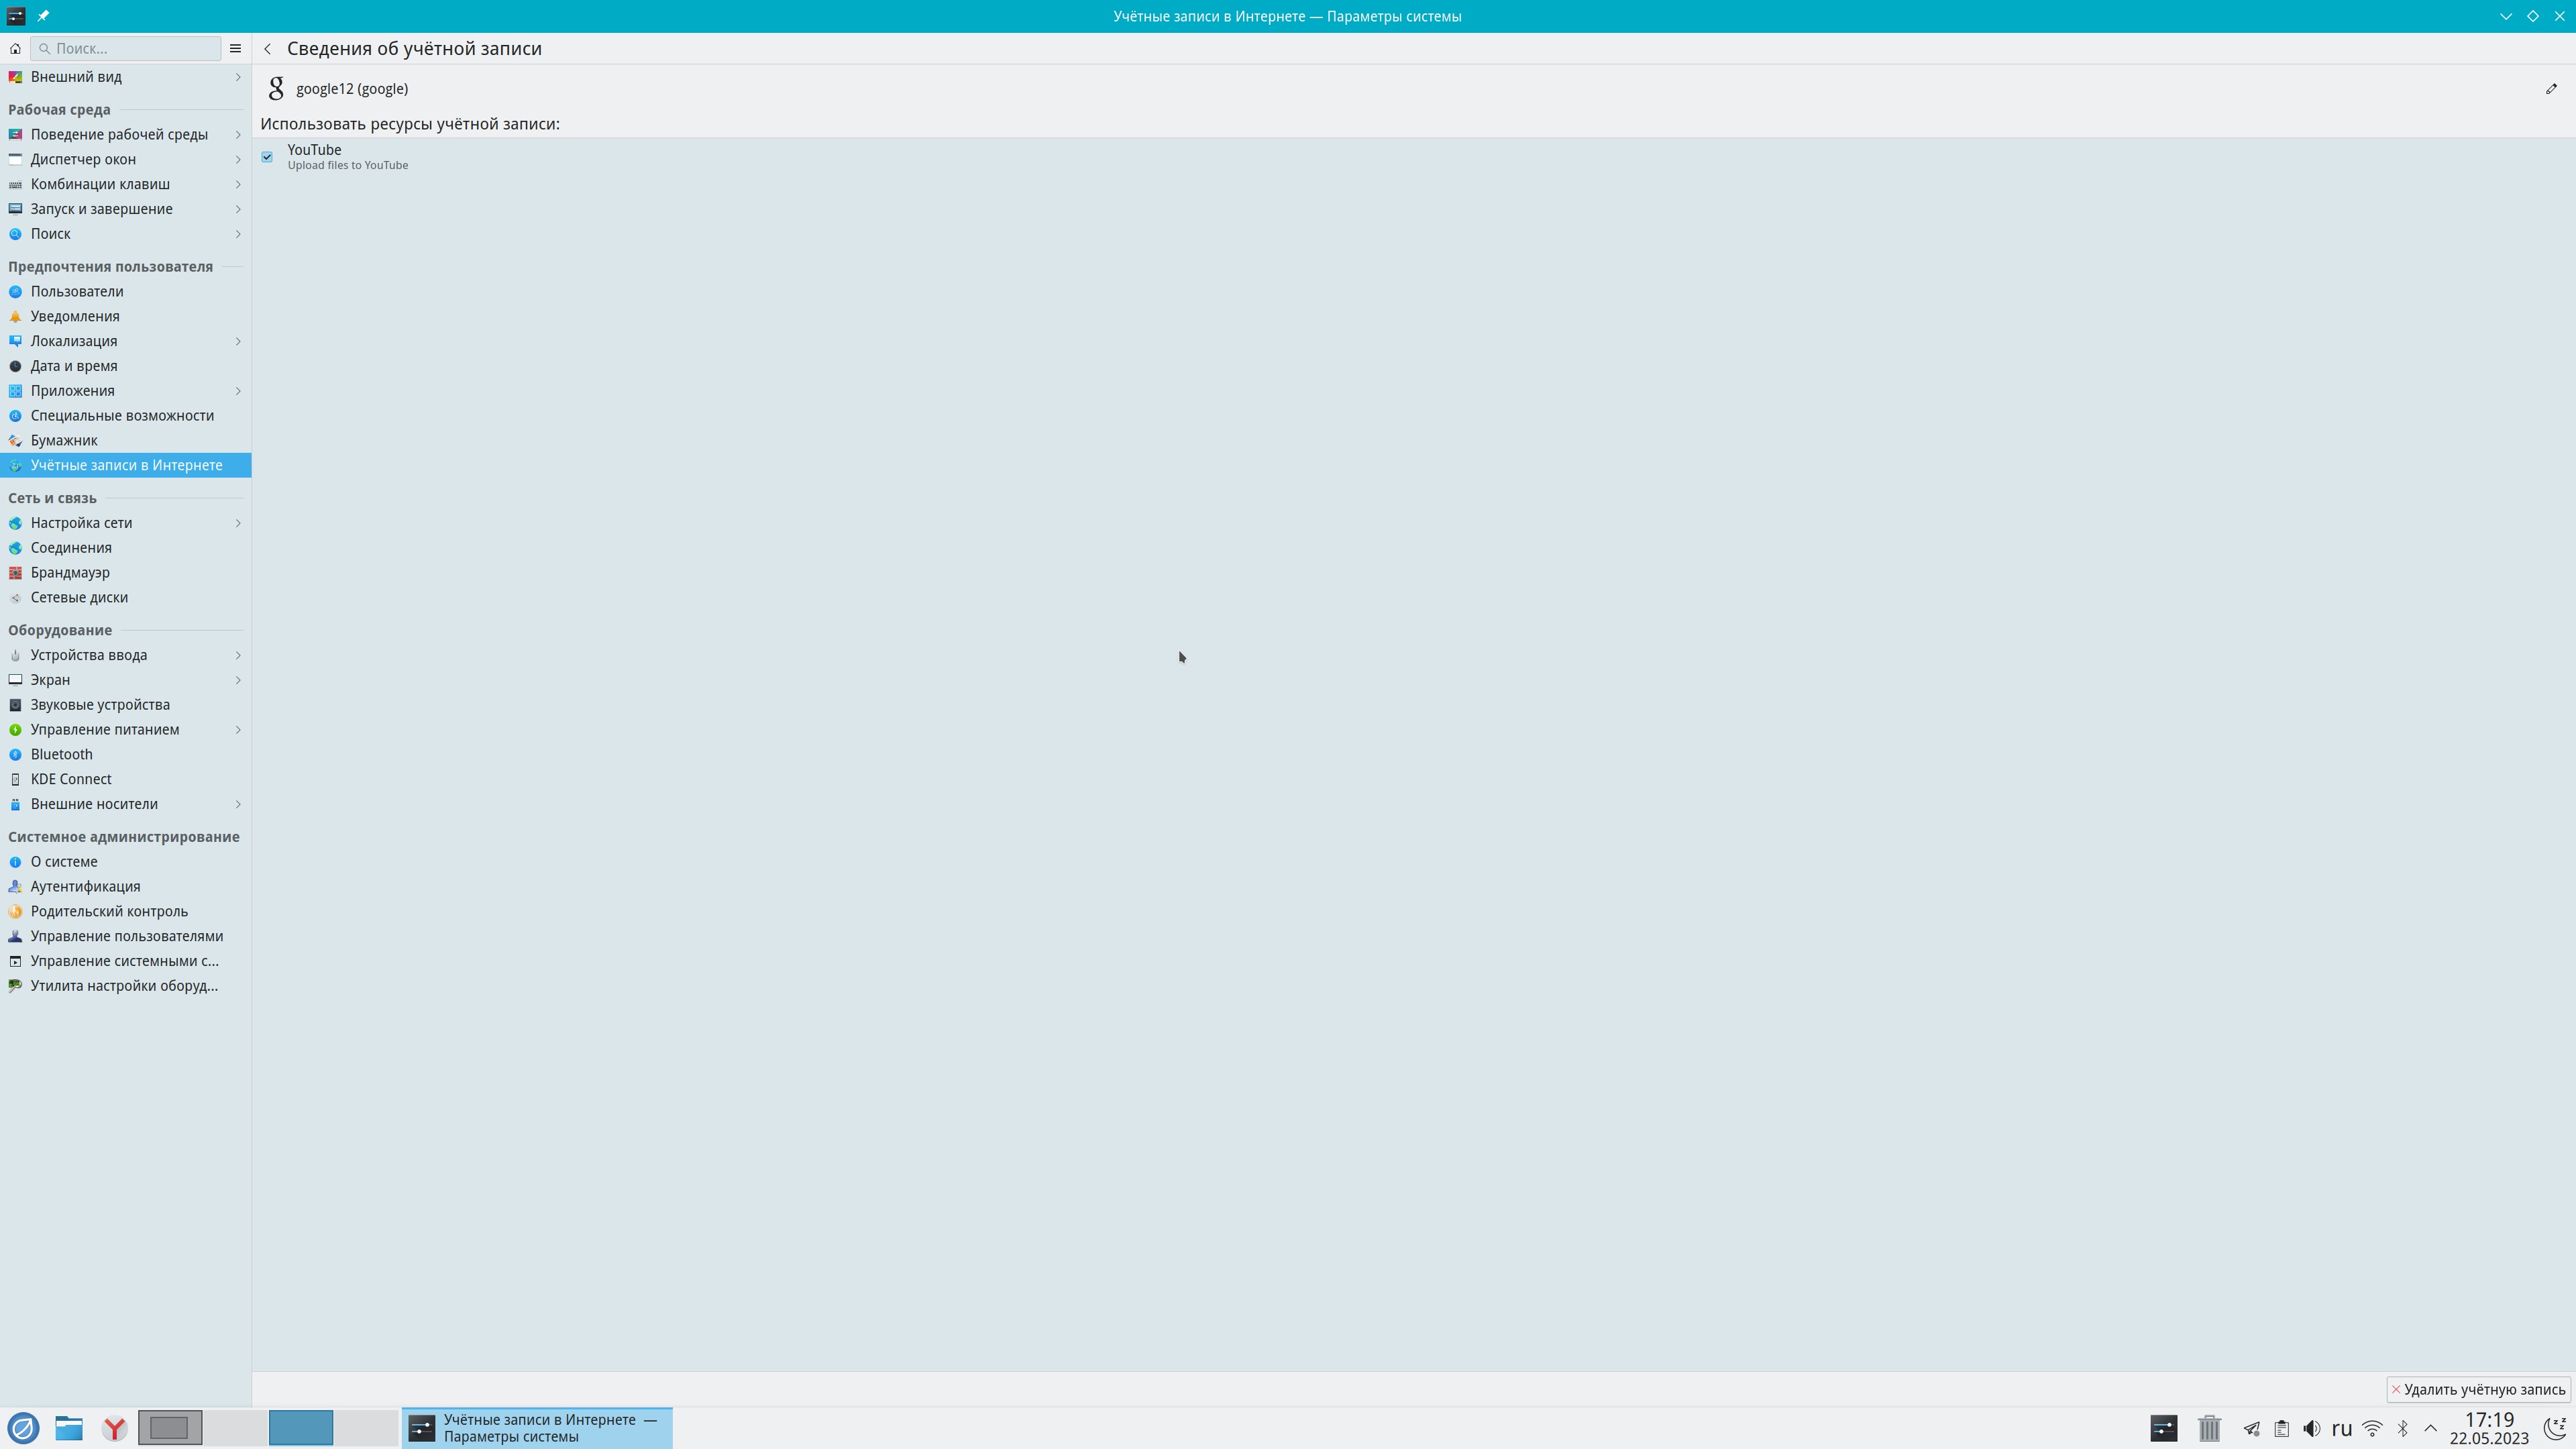The width and height of the screenshot is (2576, 1449).
Task: Expand the Внешний вид section arrow
Action: coord(238,77)
